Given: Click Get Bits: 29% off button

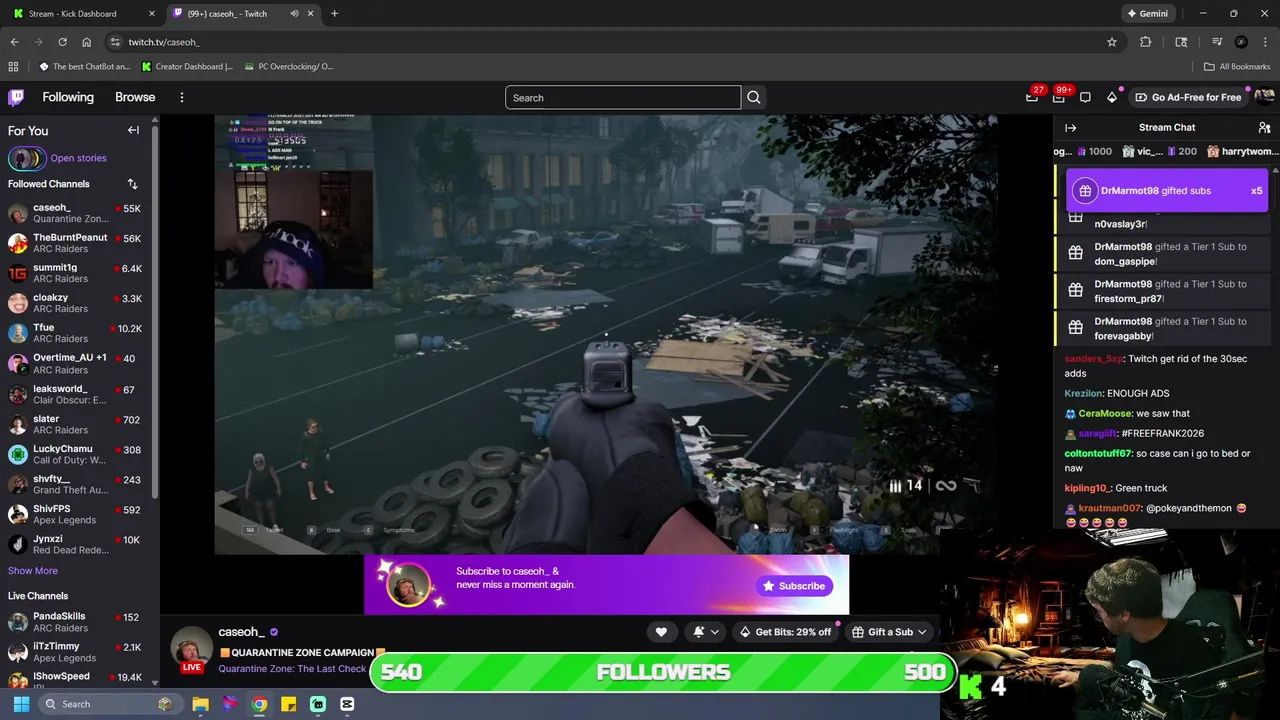Looking at the screenshot, I should pyautogui.click(x=785, y=632).
